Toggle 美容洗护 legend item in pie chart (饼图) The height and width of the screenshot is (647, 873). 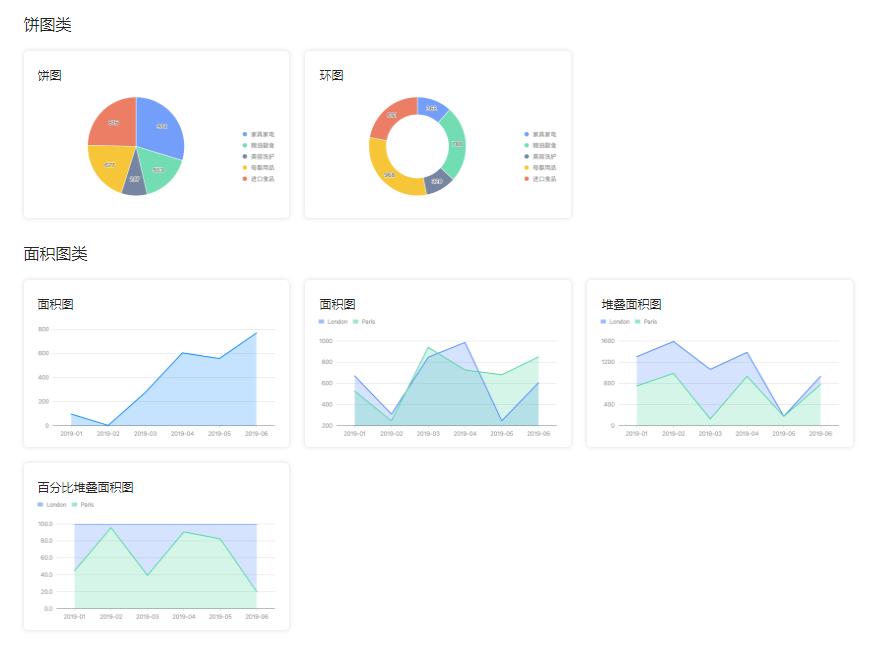click(x=258, y=156)
